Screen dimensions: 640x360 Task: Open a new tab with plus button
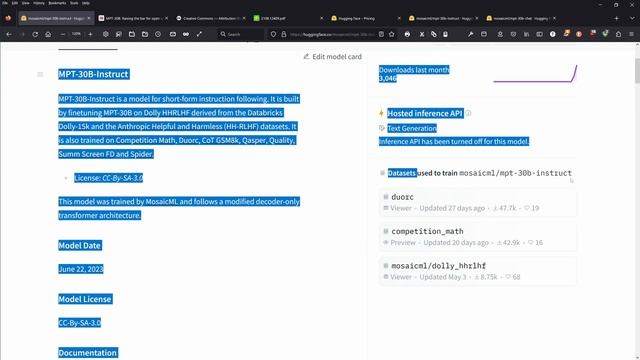(616, 18)
